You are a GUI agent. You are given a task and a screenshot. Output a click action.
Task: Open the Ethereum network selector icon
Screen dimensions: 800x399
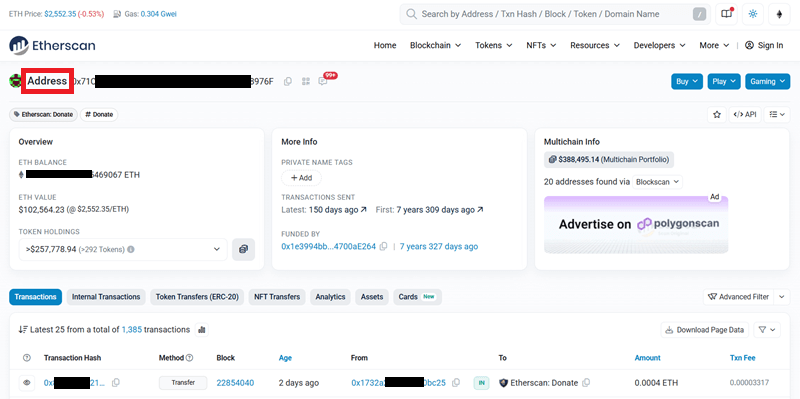(x=779, y=14)
